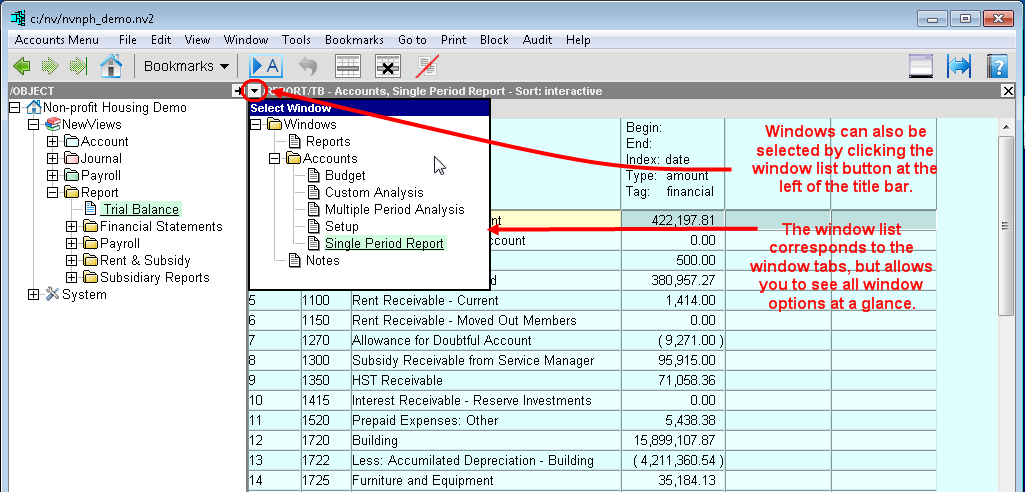
Task: Click the table grid toolbar icon
Action: coord(347,66)
